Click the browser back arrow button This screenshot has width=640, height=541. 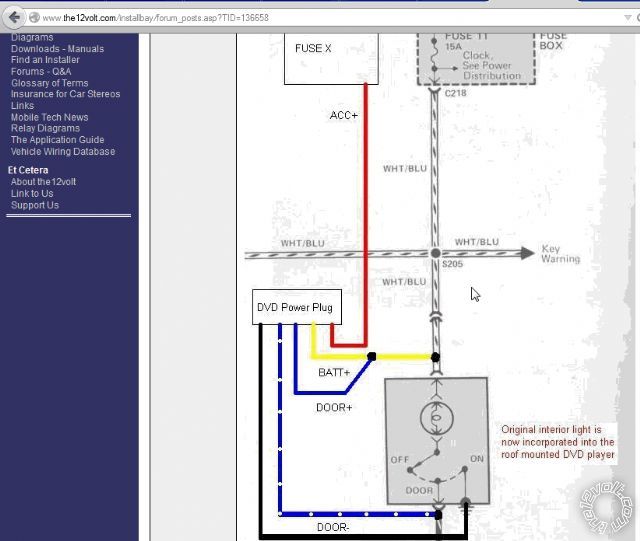tap(14, 17)
